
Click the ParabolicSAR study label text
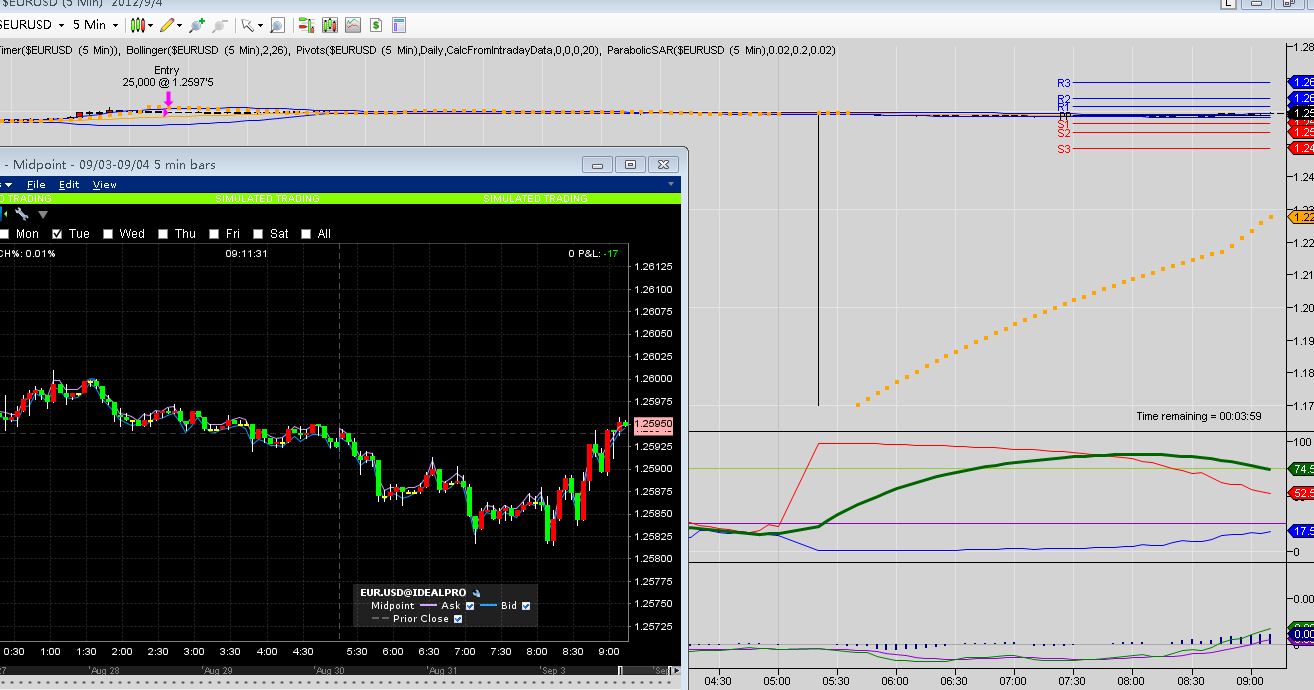719,50
